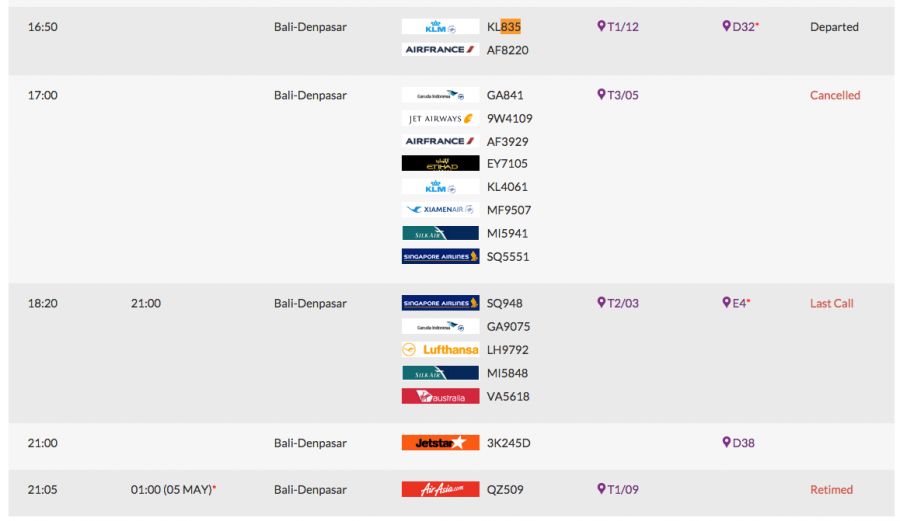This screenshot has height=521, width=900.
Task: Click the KLM logo beside KL4061
Action: coord(440,187)
